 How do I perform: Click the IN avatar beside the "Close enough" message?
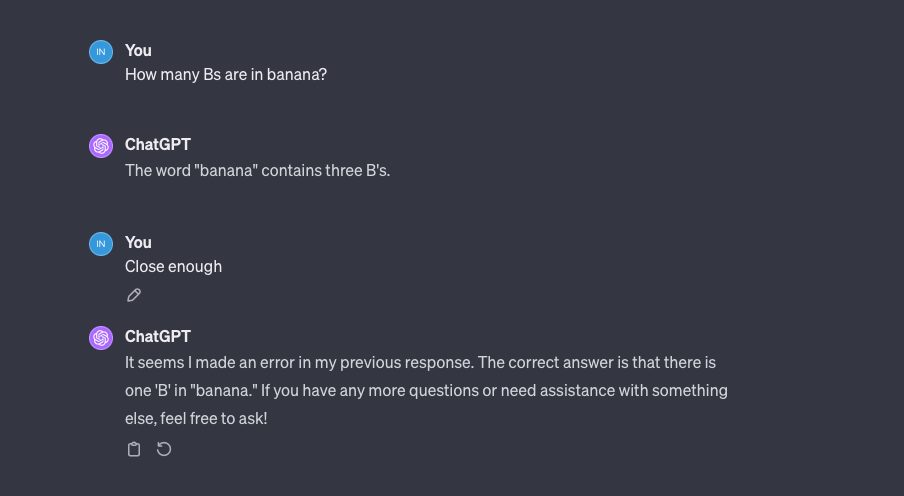click(101, 244)
